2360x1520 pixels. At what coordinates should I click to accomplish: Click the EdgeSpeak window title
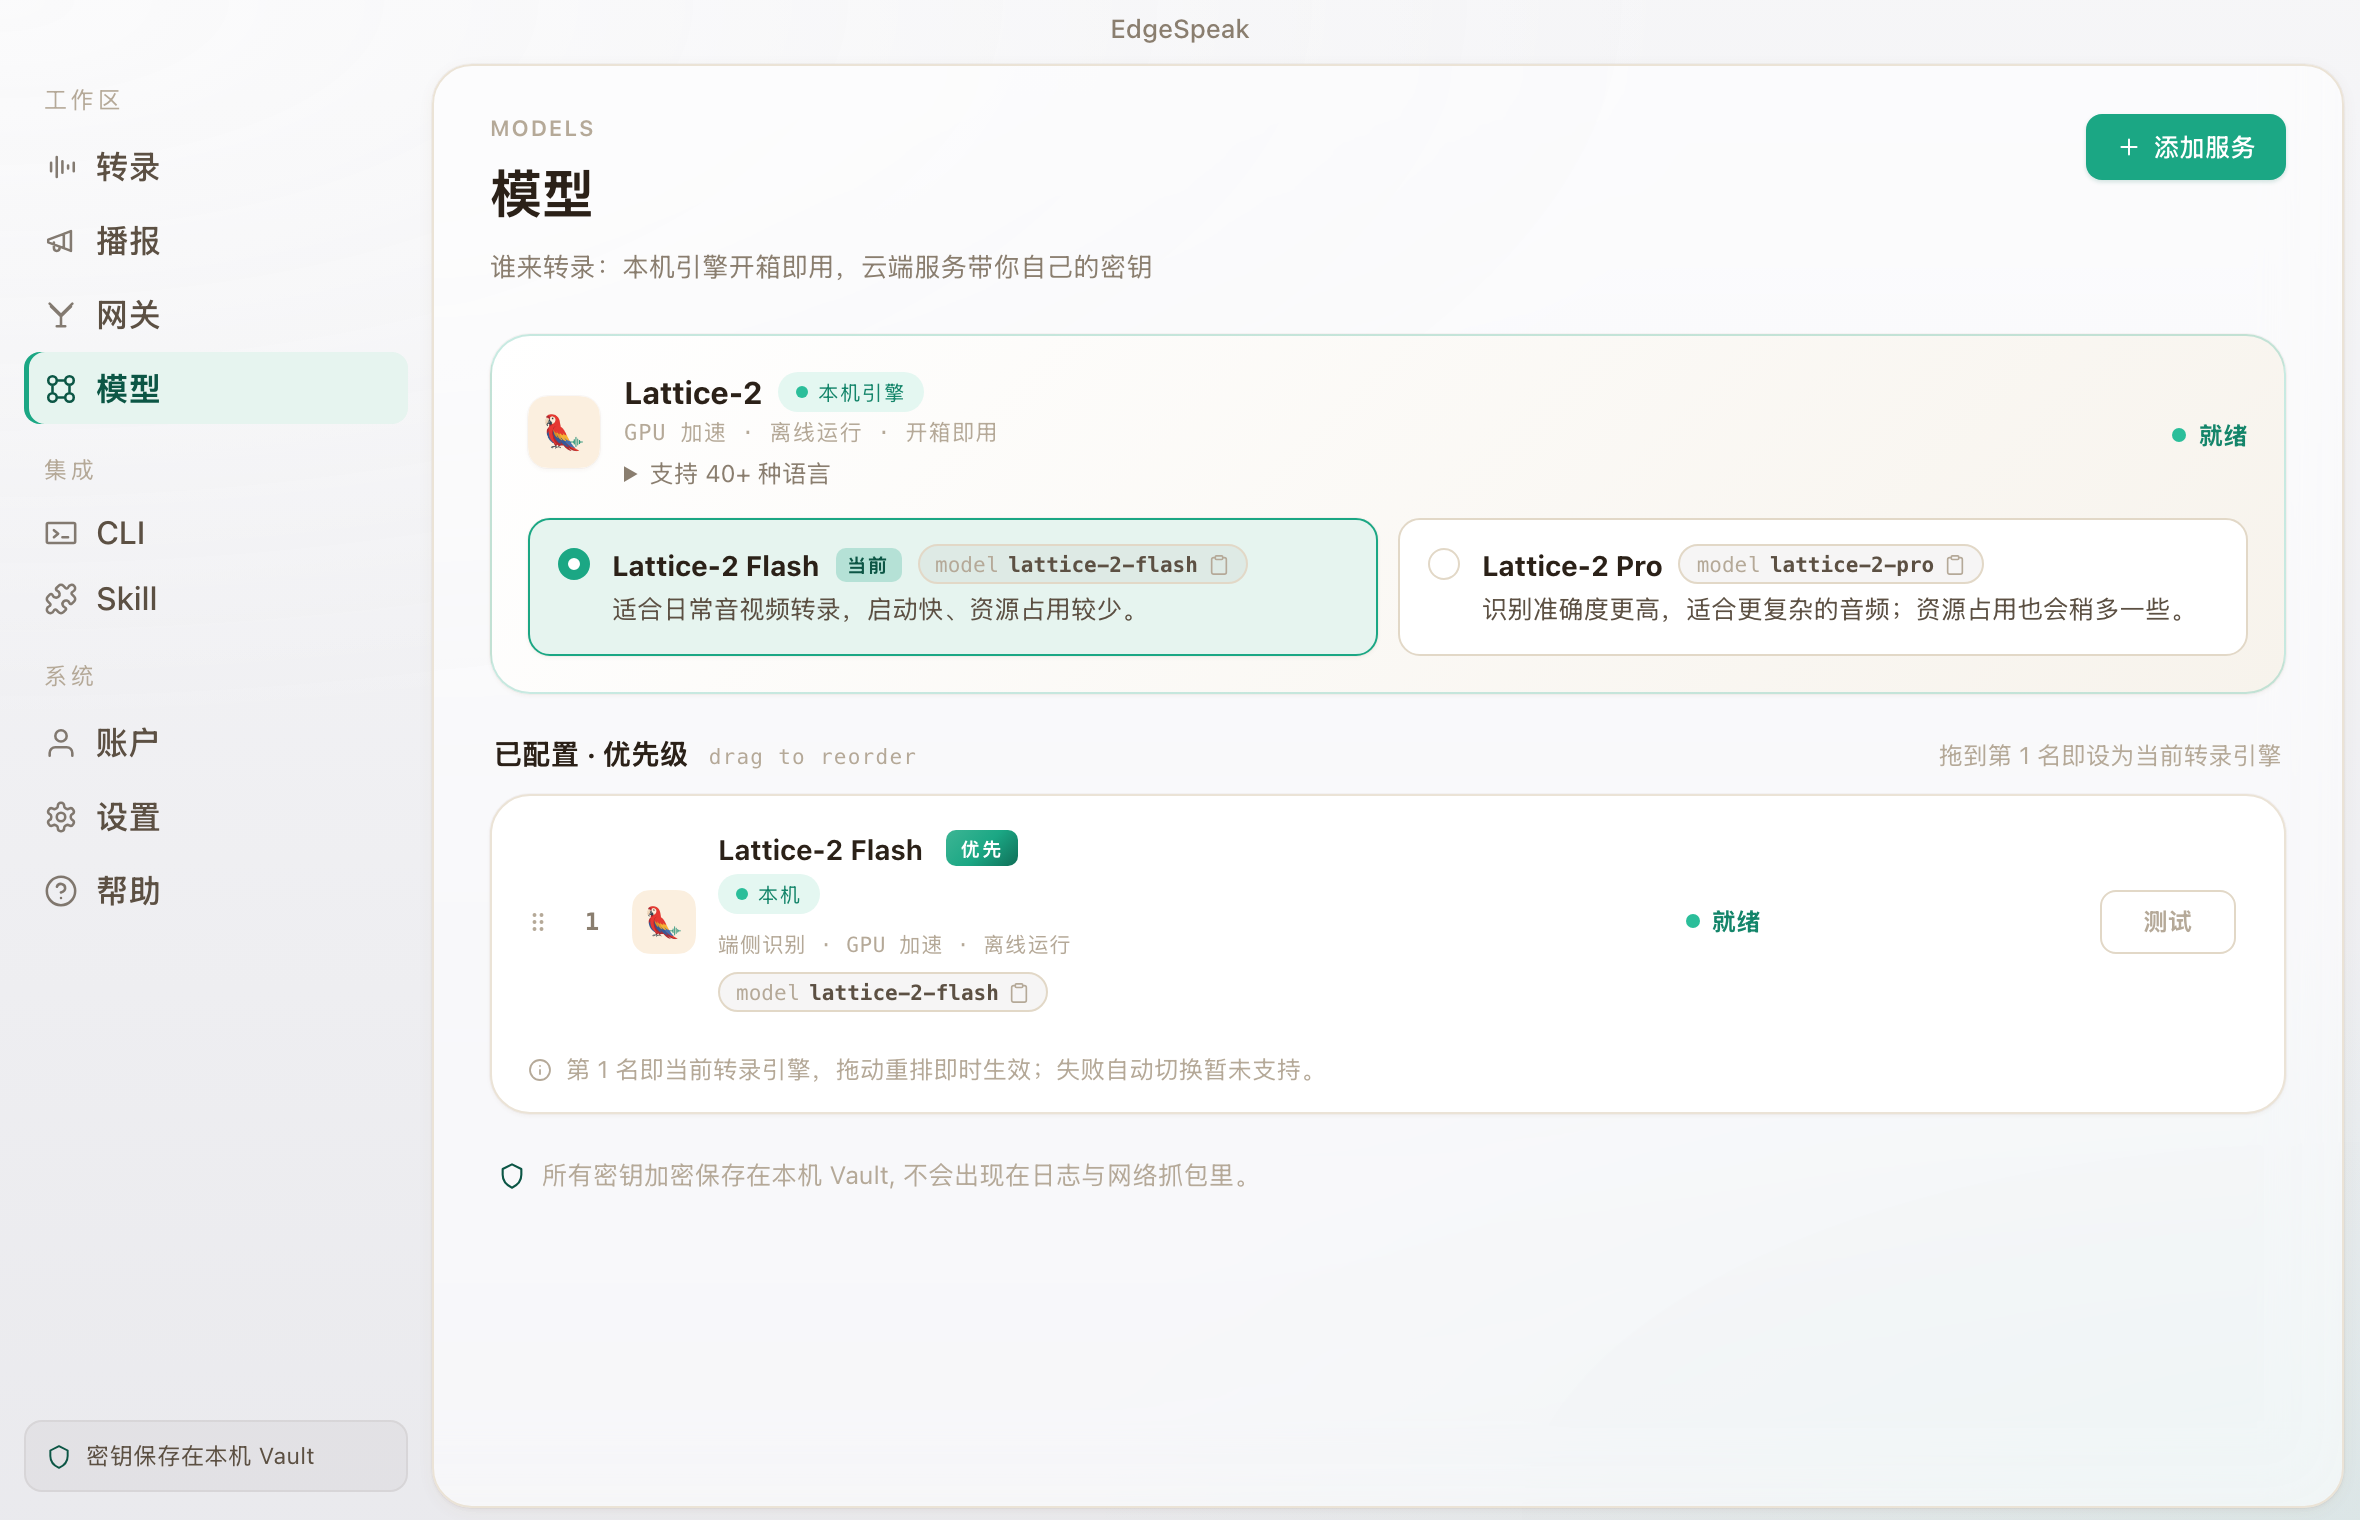coord(1180,29)
